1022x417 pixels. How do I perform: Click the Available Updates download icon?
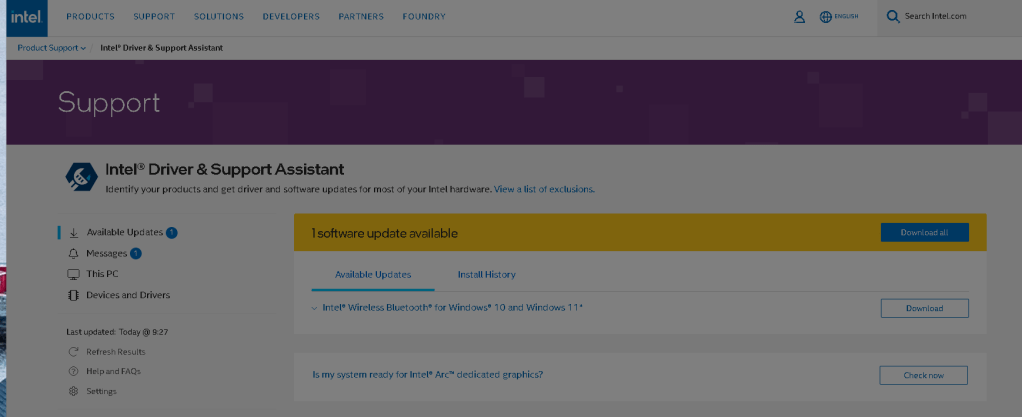click(x=74, y=233)
